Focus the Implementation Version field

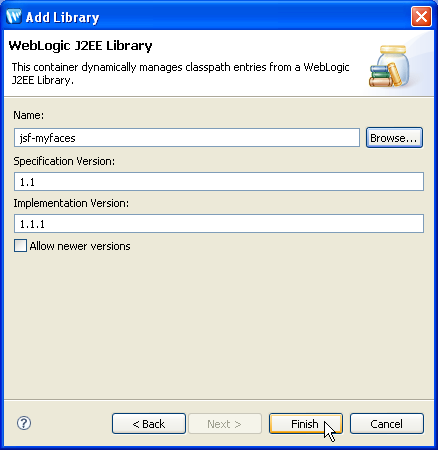[x=219, y=224]
